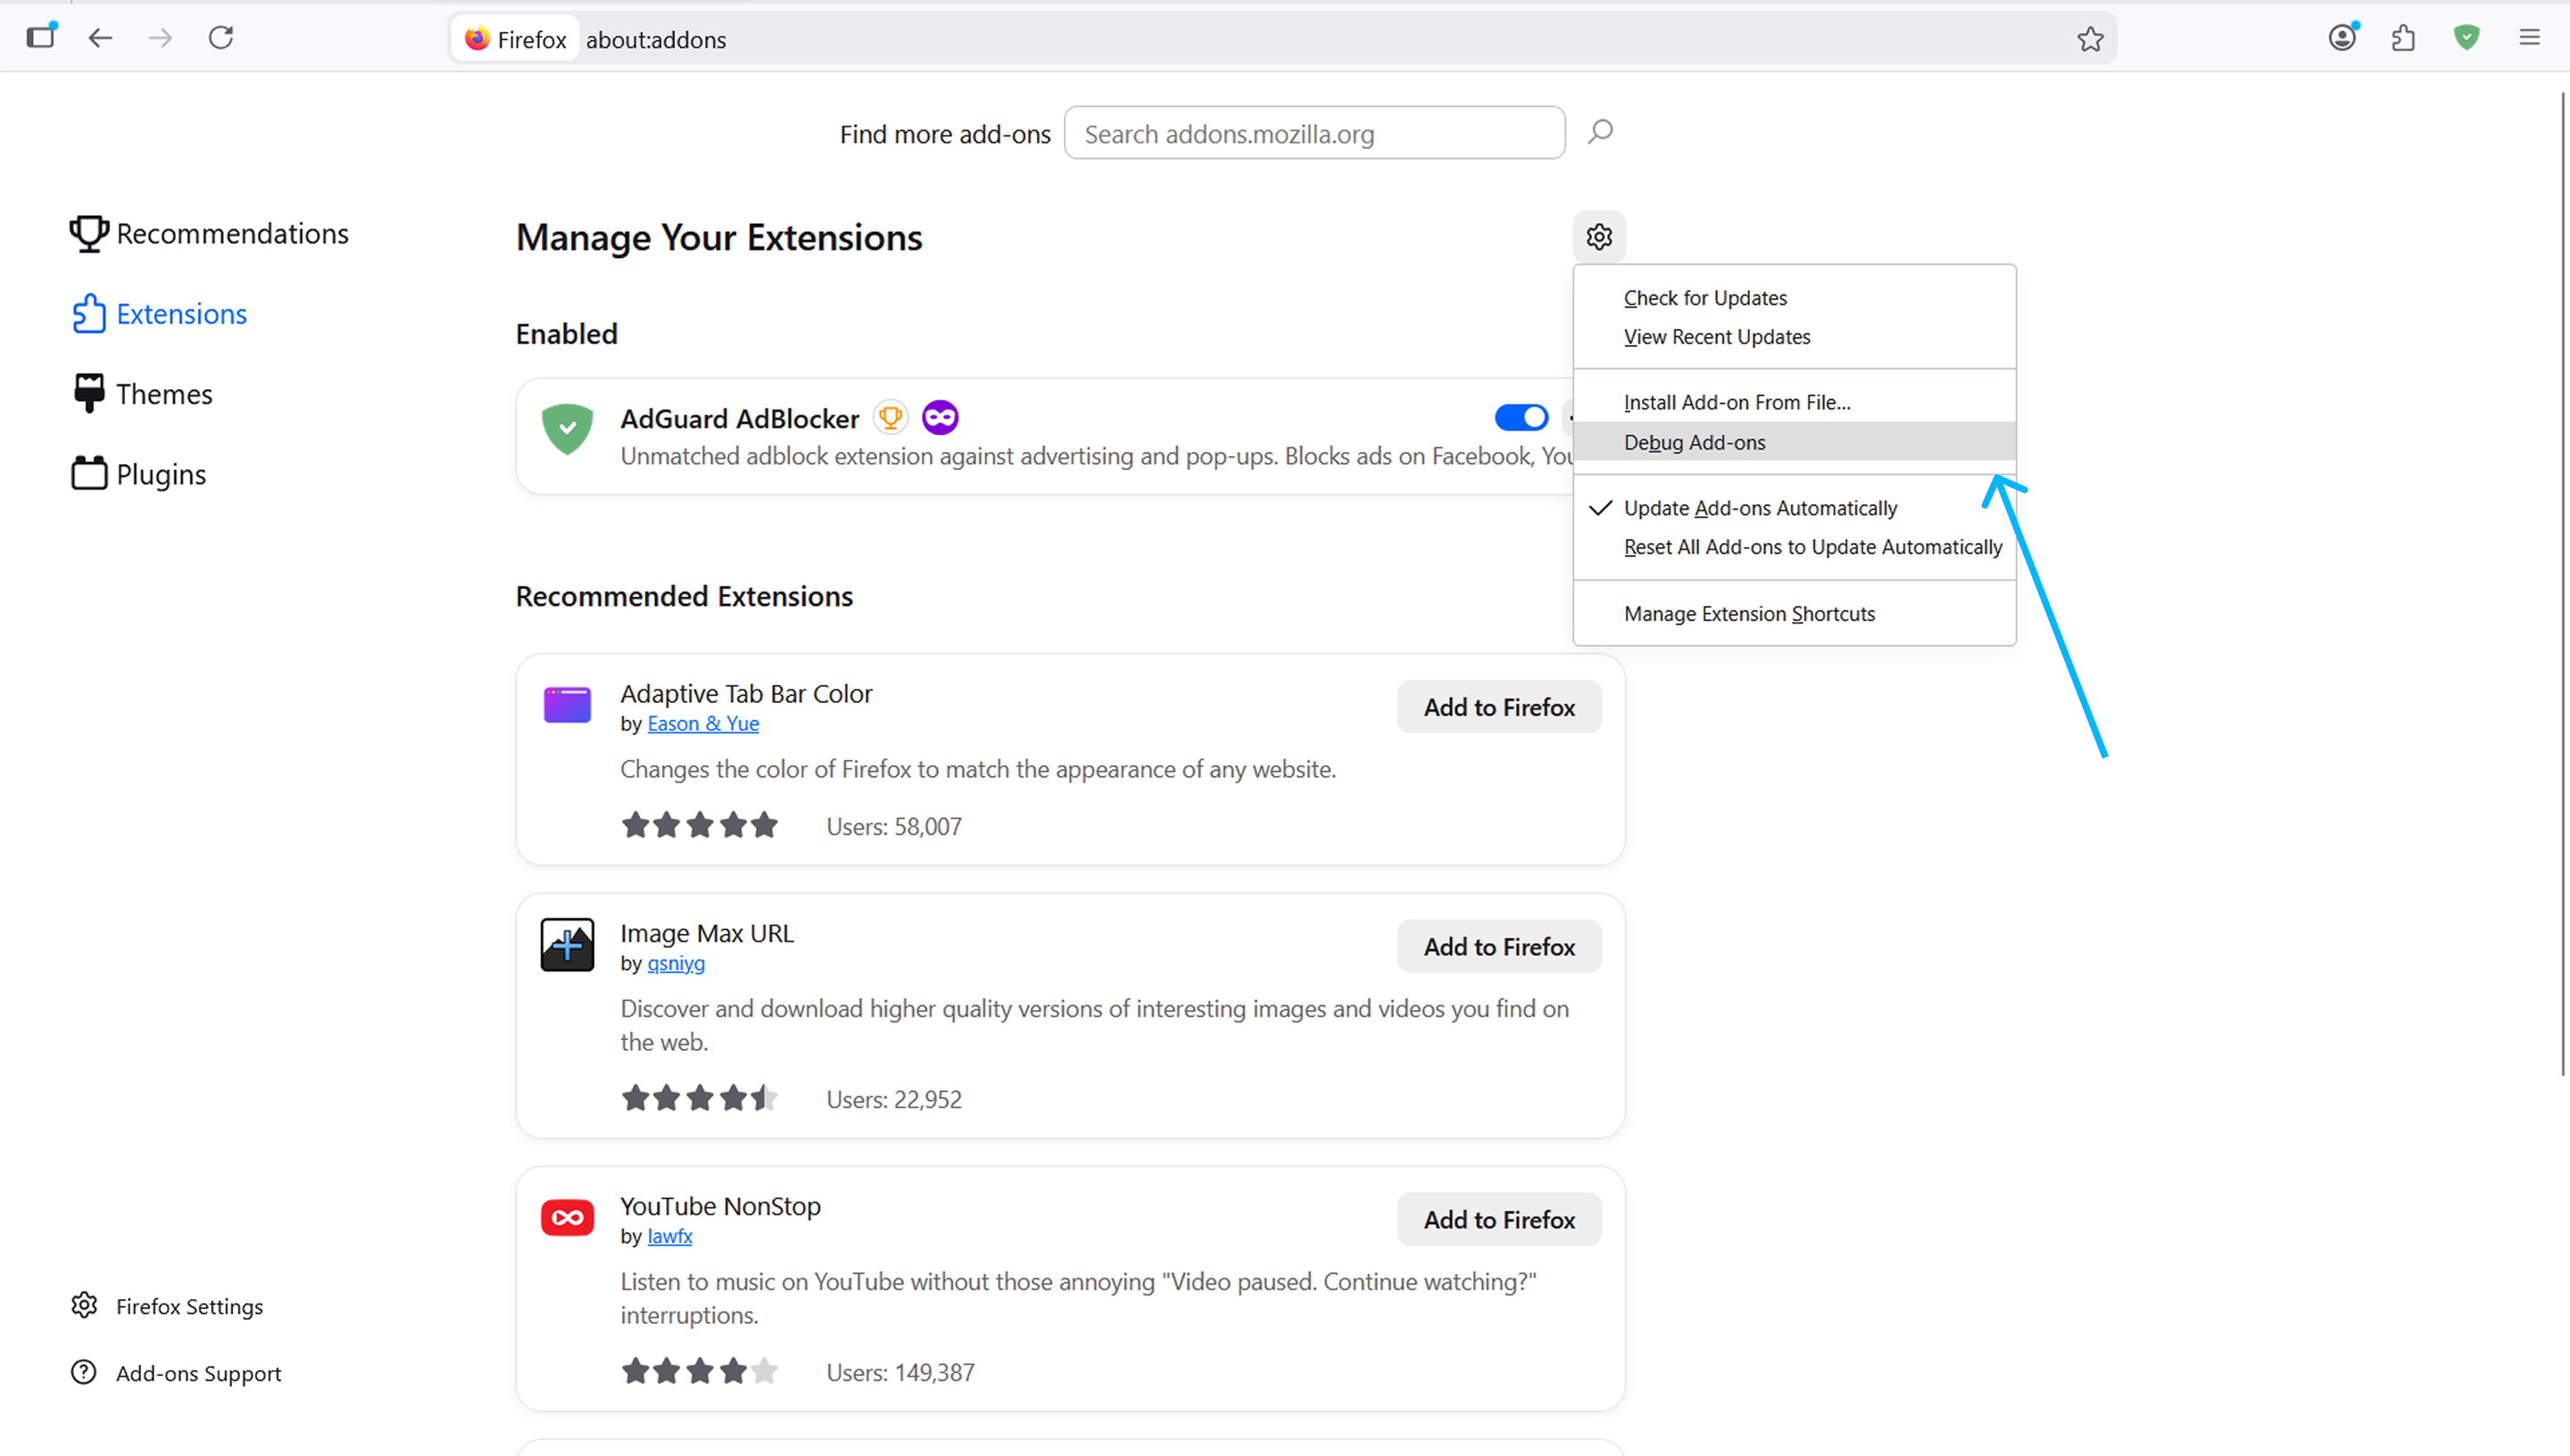Open author link Eason & Yue
Screen dimensions: 2570x1456
tap(703, 723)
